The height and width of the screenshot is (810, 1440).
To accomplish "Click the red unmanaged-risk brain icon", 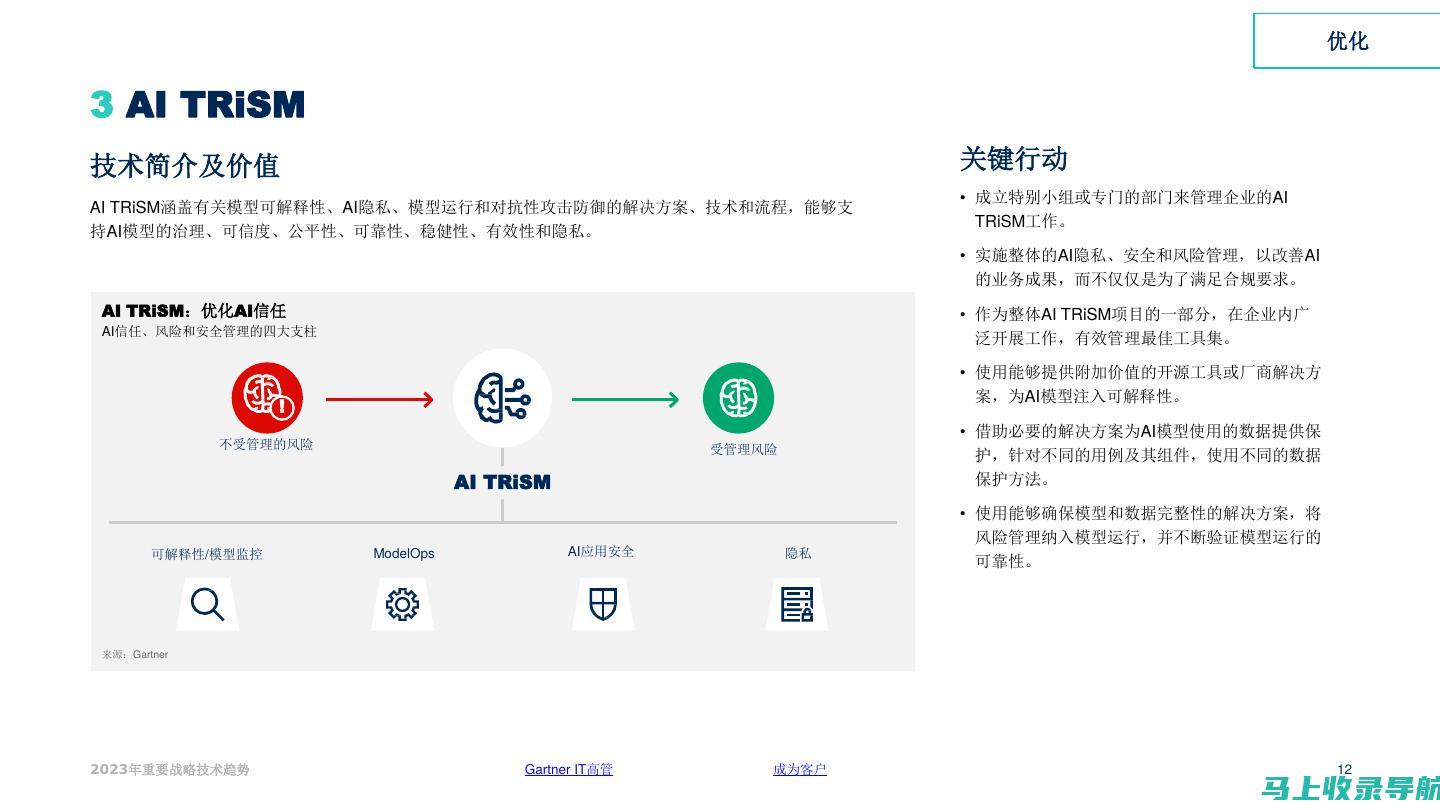I will [267, 398].
